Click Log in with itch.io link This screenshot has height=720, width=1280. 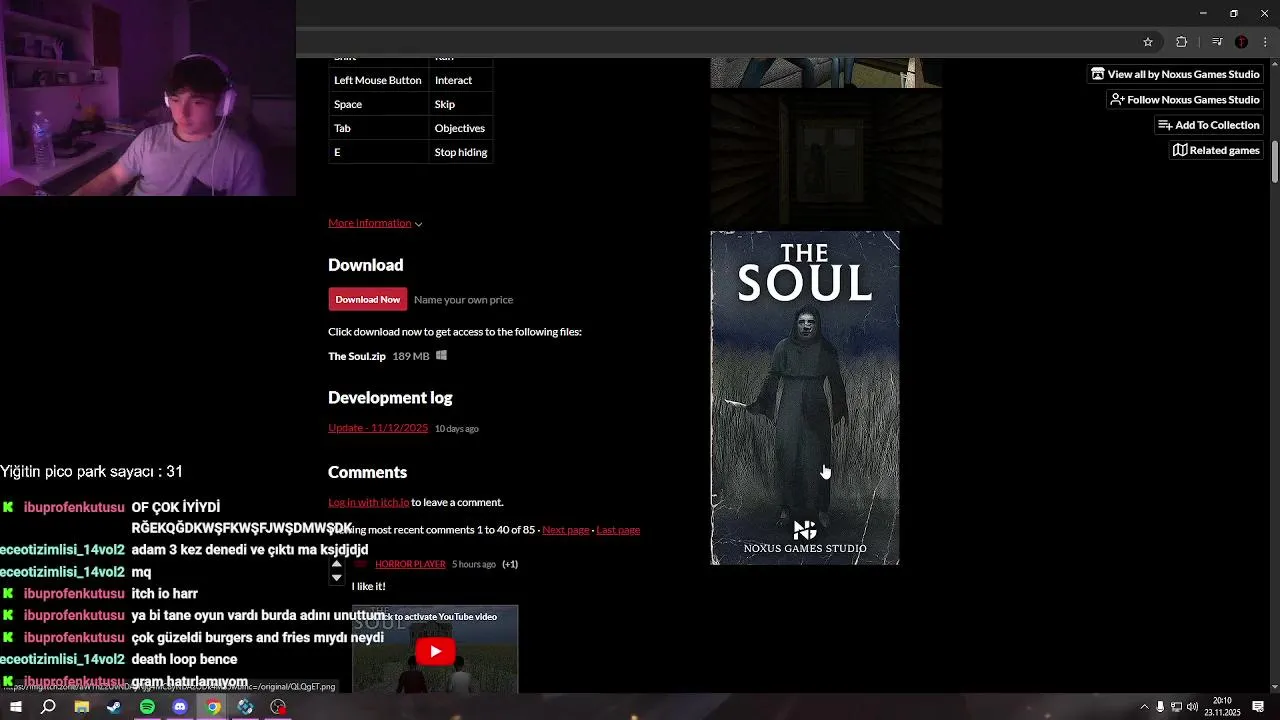coord(368,502)
